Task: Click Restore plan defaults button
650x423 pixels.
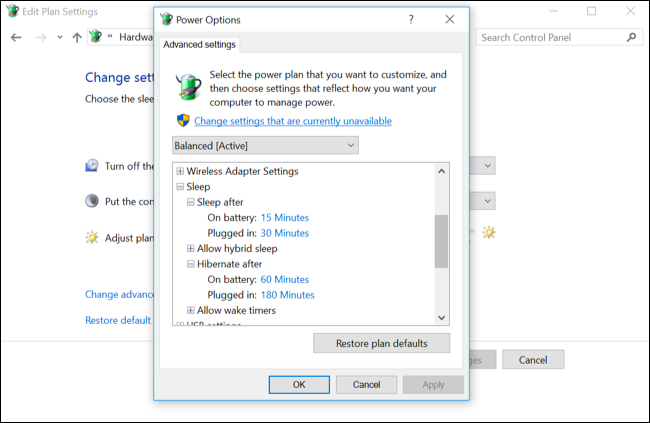Action: (x=381, y=343)
